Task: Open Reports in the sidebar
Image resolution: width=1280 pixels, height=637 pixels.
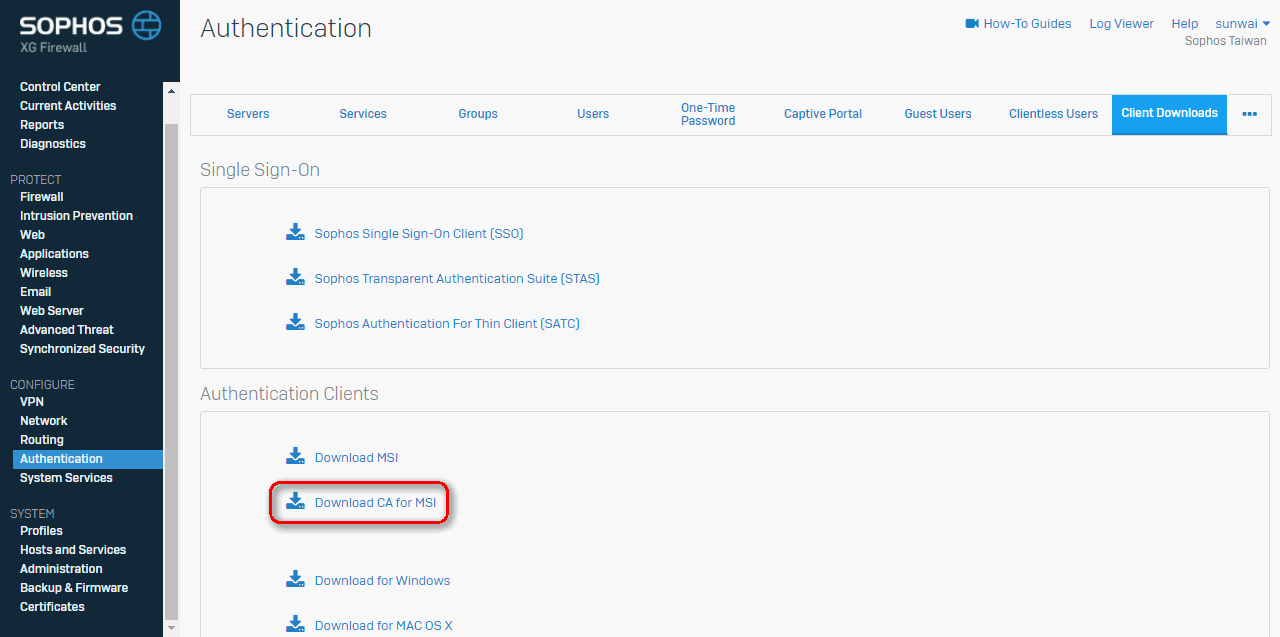Action: pyautogui.click(x=42, y=125)
